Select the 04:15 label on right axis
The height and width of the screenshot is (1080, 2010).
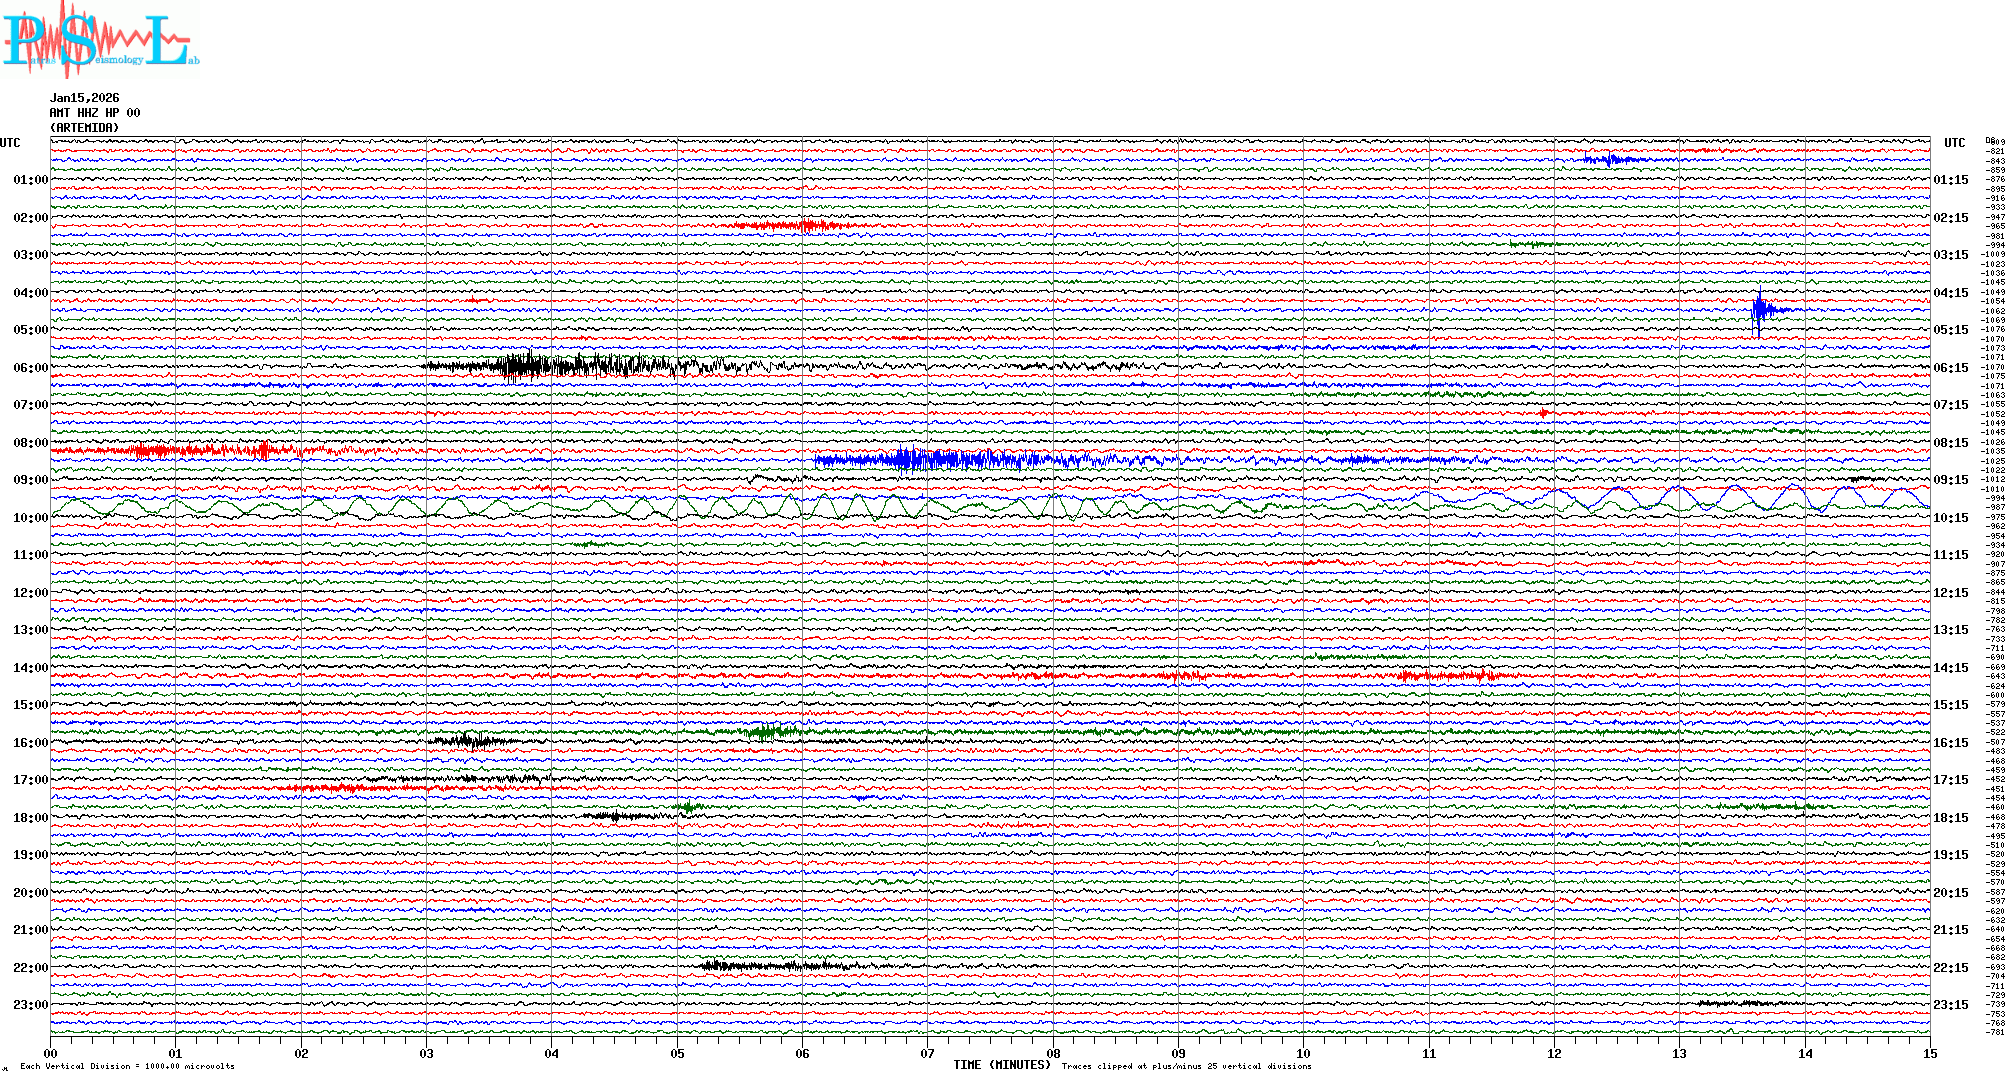tap(1950, 293)
